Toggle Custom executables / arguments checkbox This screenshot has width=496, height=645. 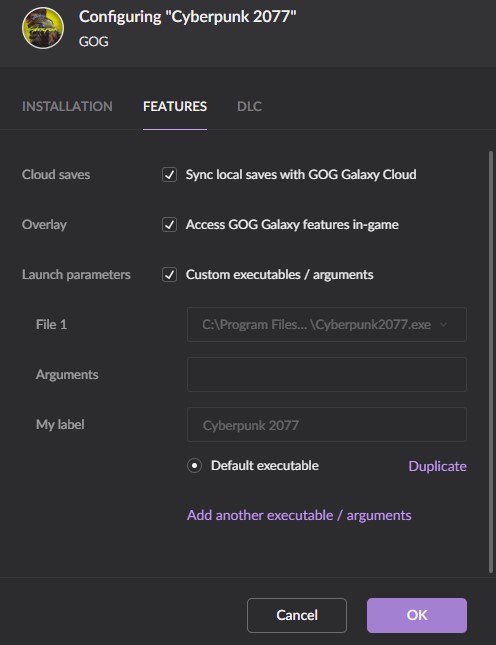(x=169, y=275)
